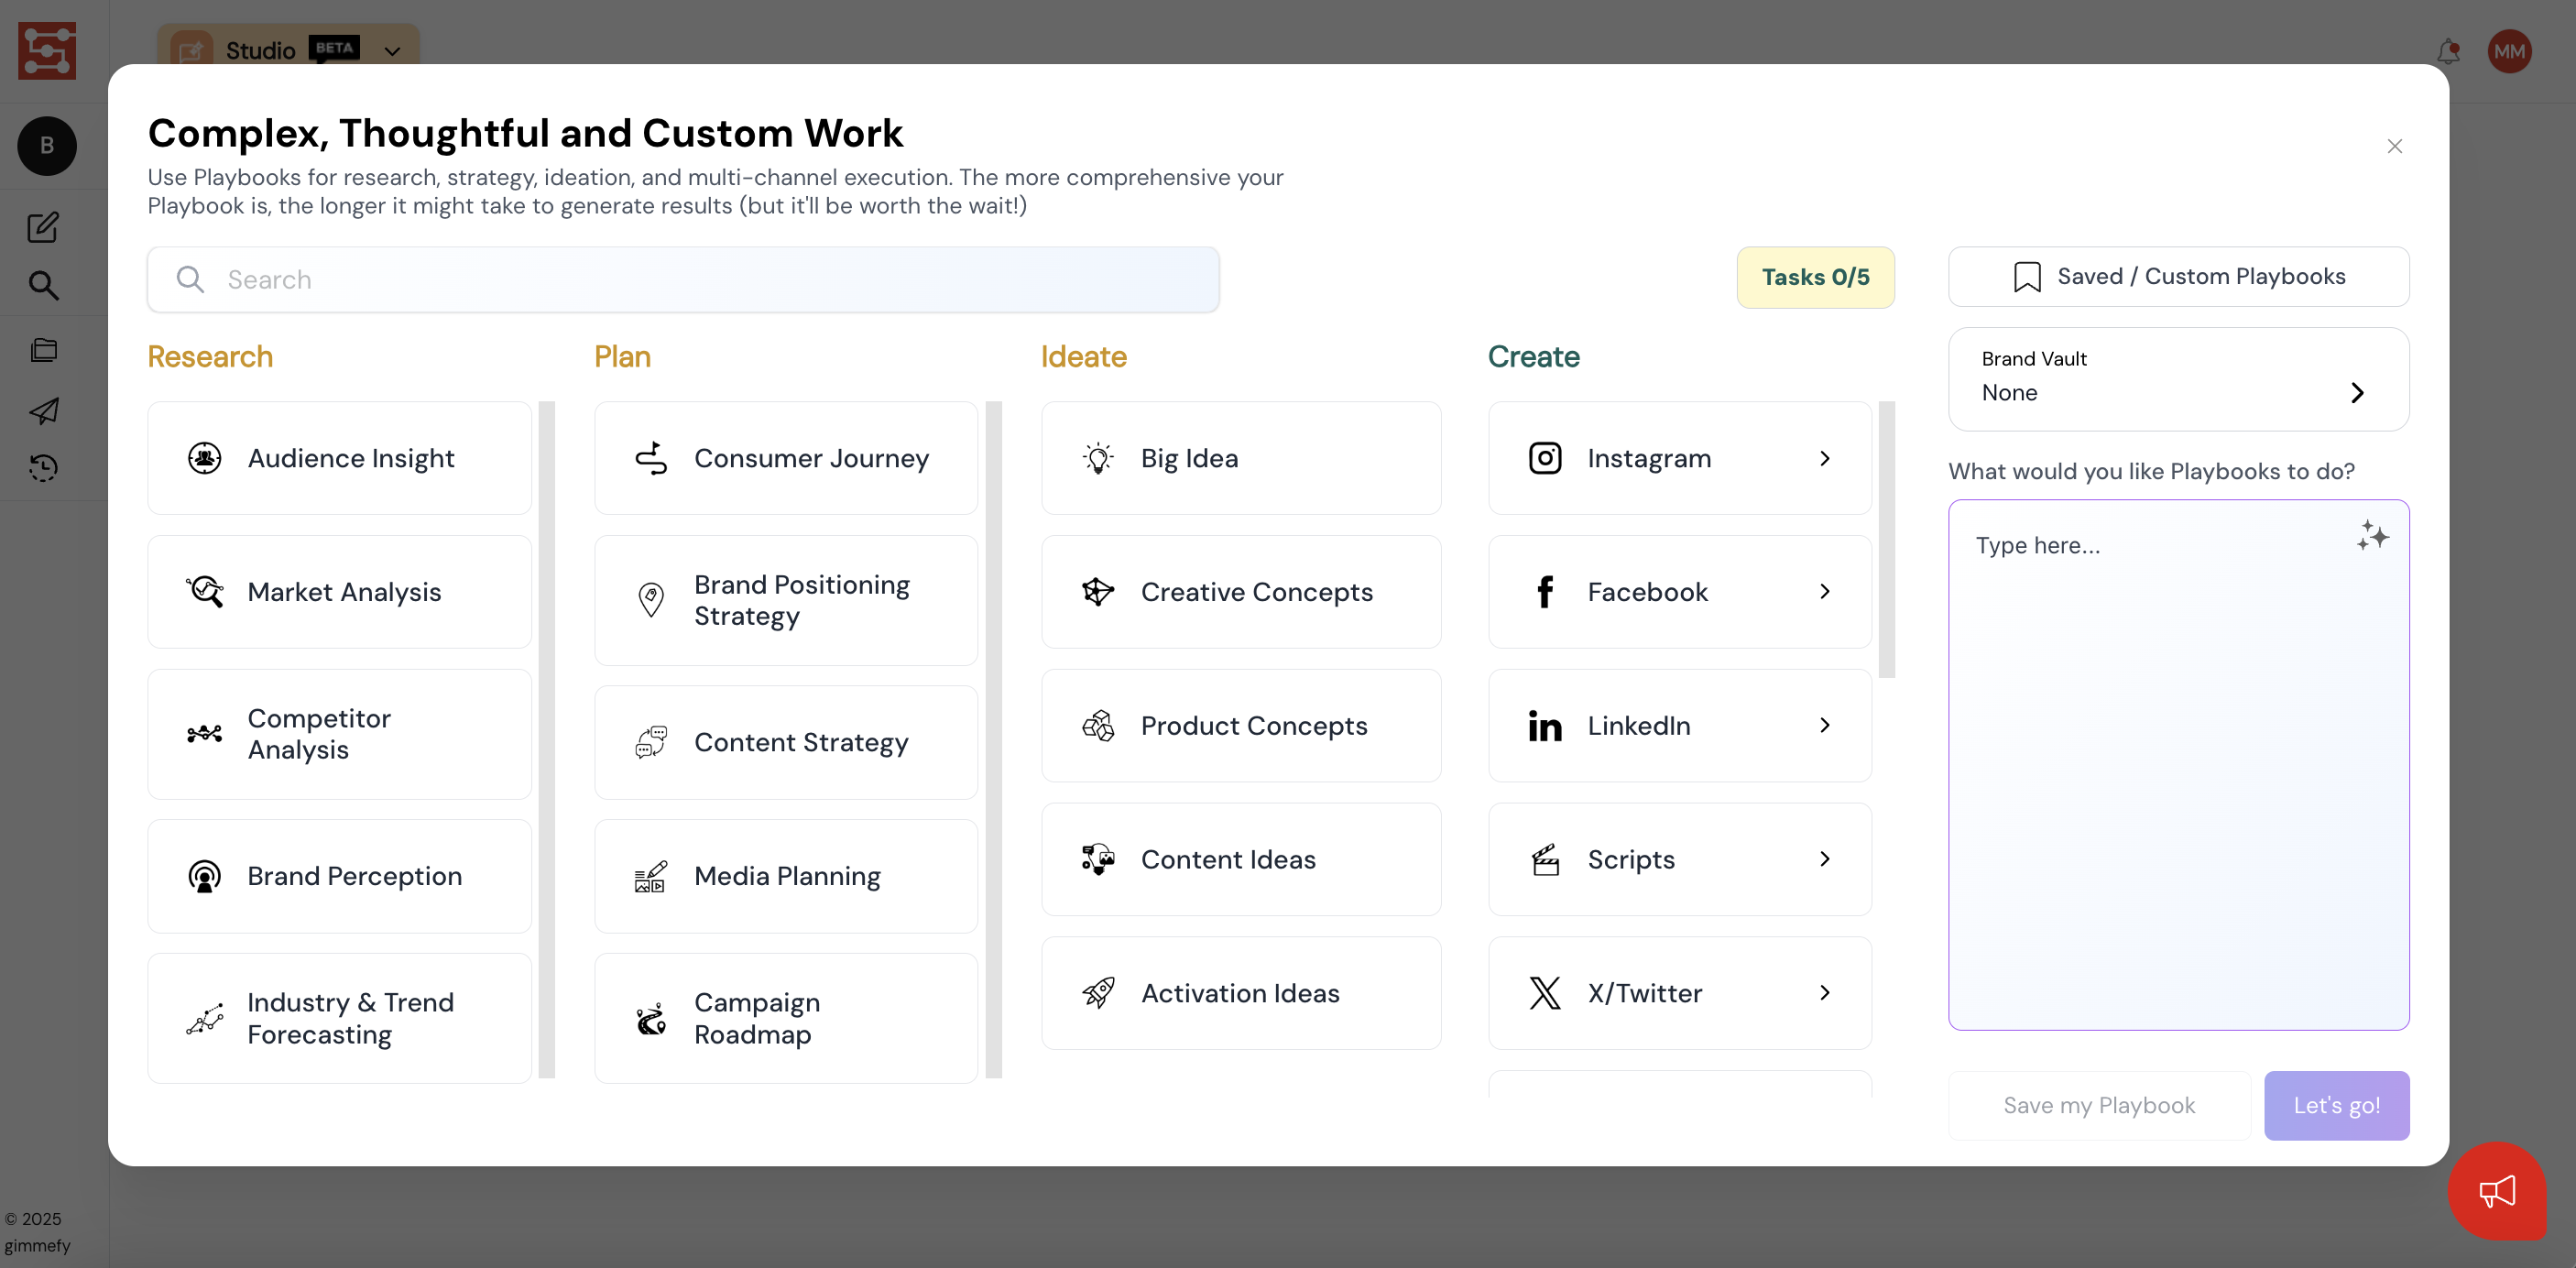The height and width of the screenshot is (1268, 2576).
Task: Open the history clock icon in sidebar
Action: click(x=43, y=468)
